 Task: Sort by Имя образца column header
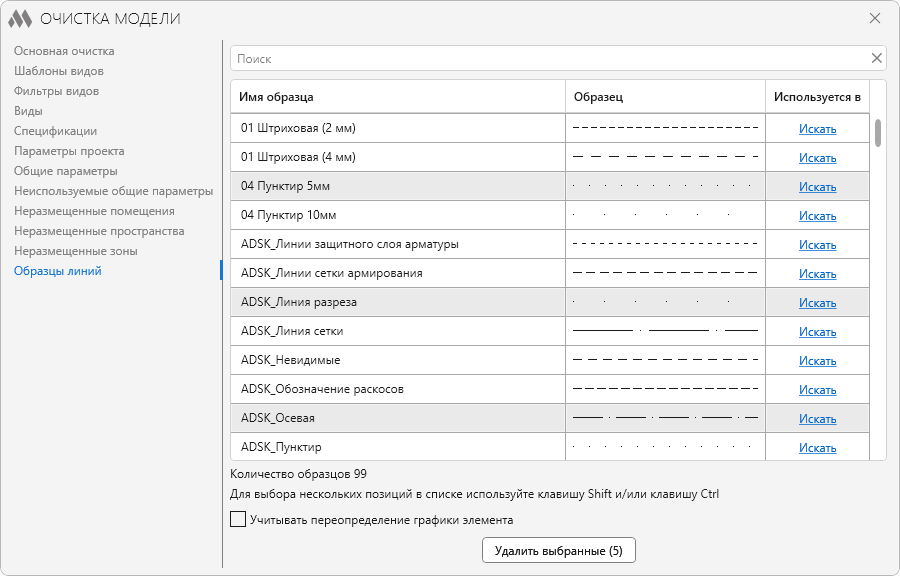point(398,97)
